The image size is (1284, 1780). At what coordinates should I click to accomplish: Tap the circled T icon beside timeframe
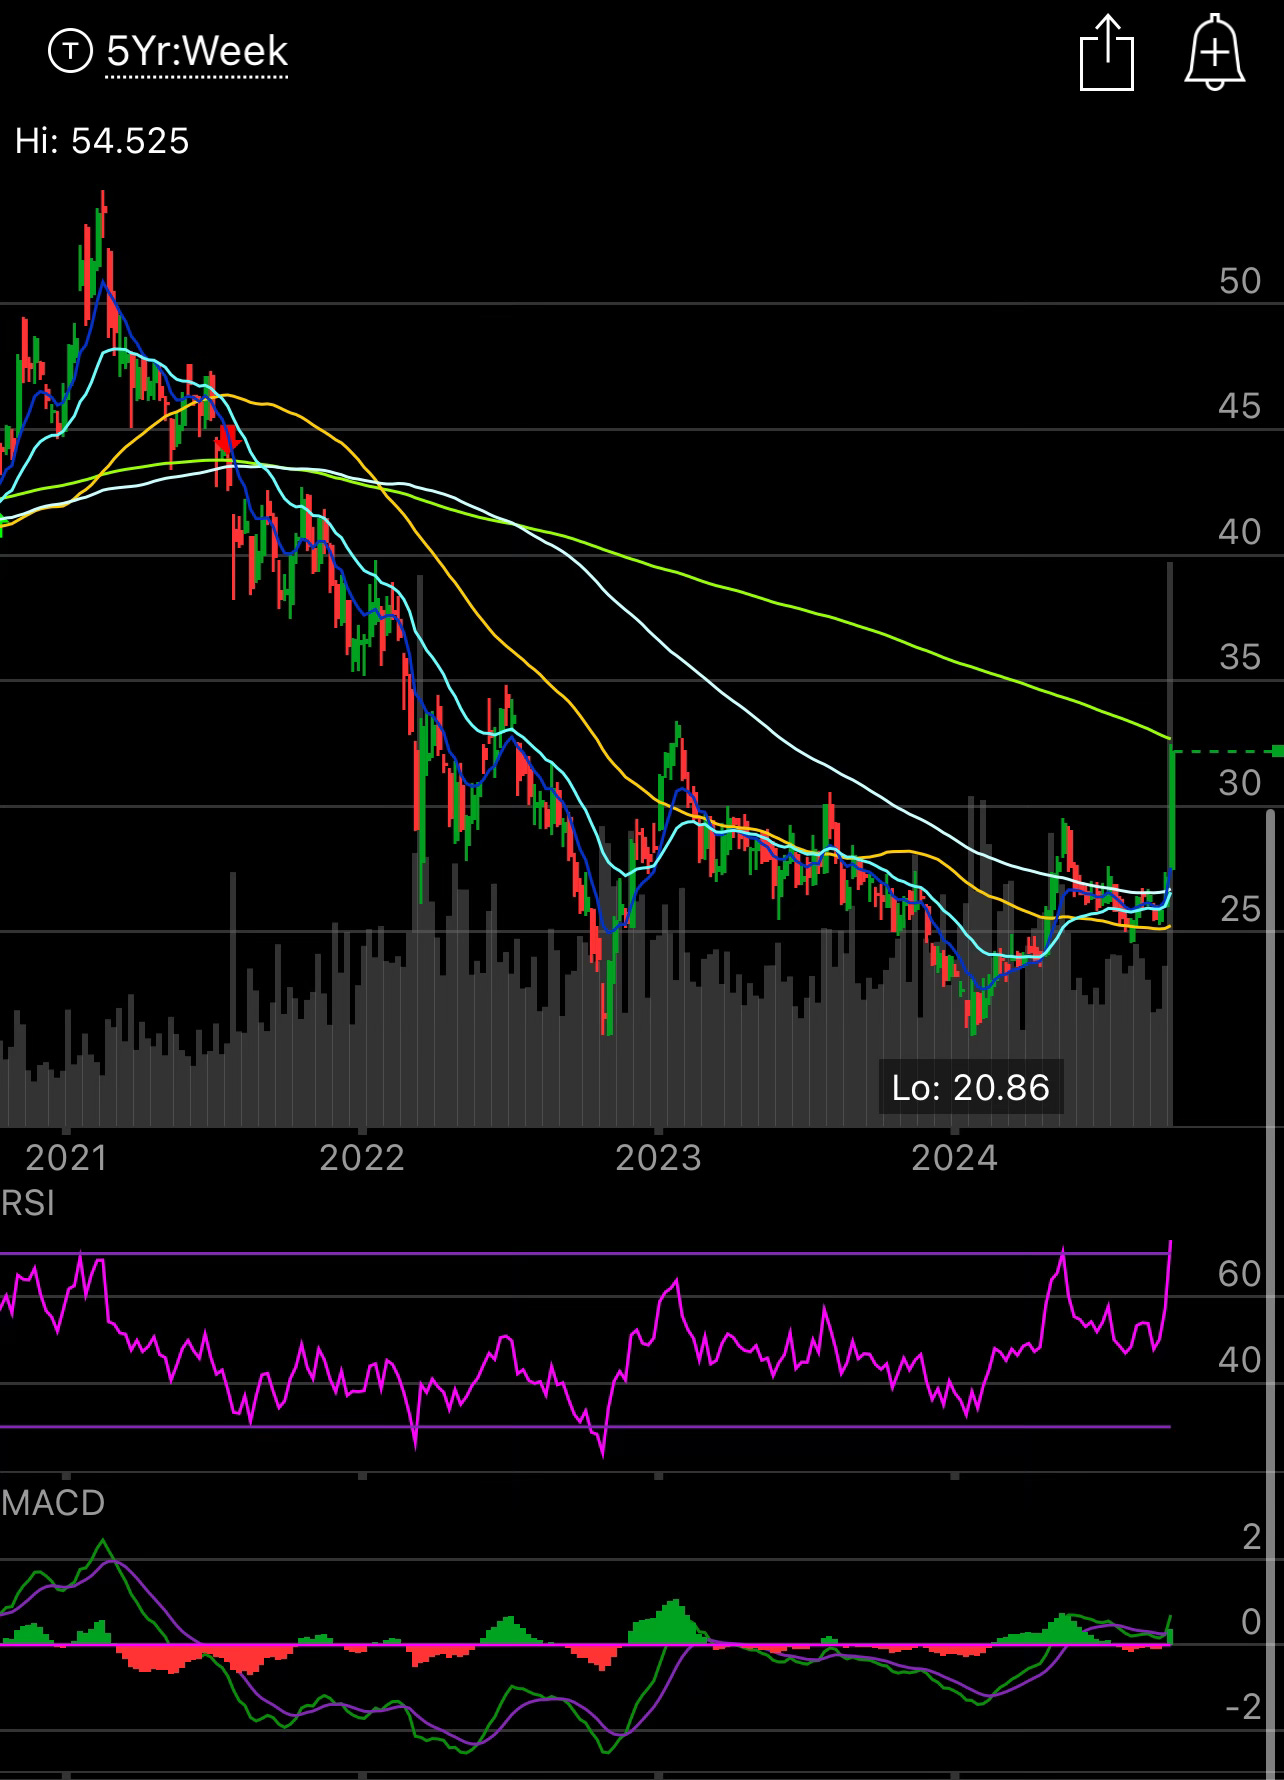70,51
